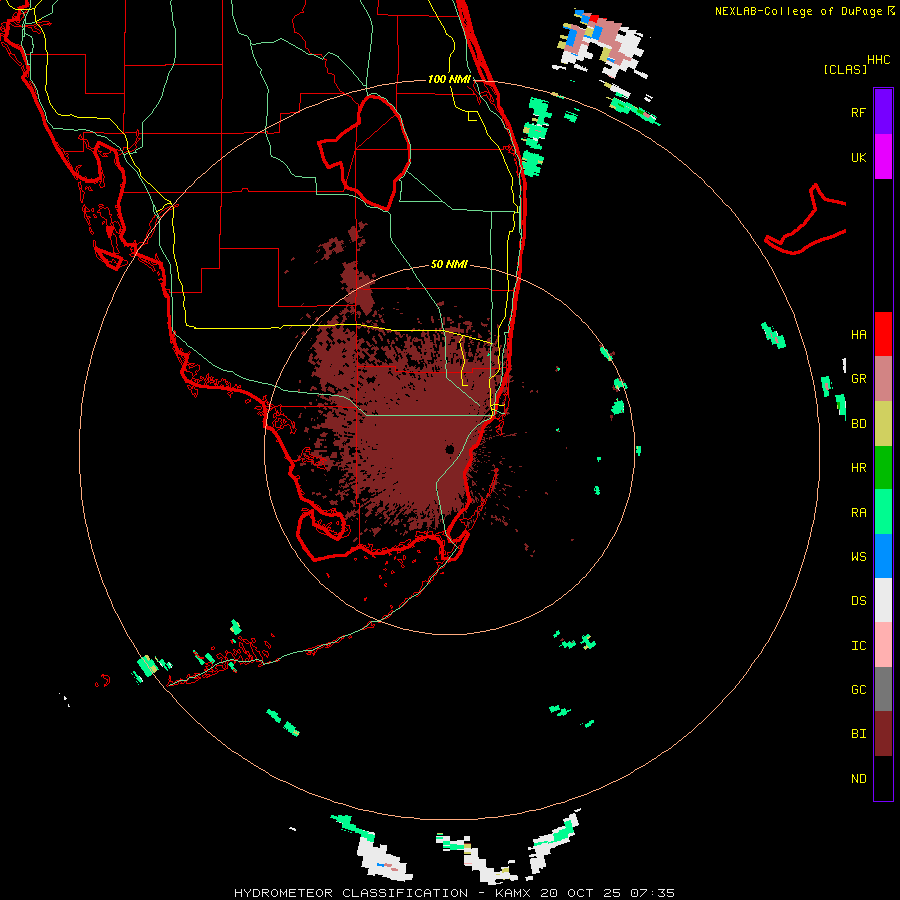Image resolution: width=900 pixels, height=900 pixels.
Task: Select the GR pink-brown legend swatch
Action: [x=883, y=378]
